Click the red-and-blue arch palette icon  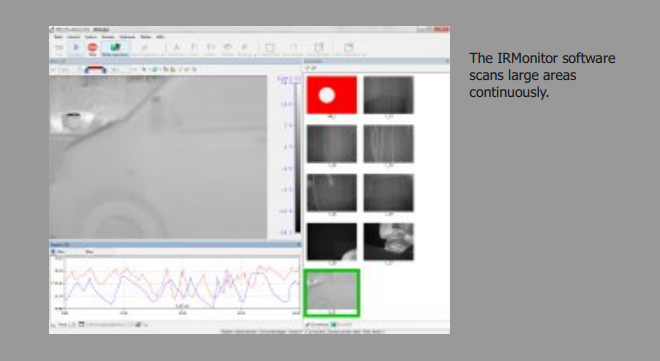pos(95,70)
